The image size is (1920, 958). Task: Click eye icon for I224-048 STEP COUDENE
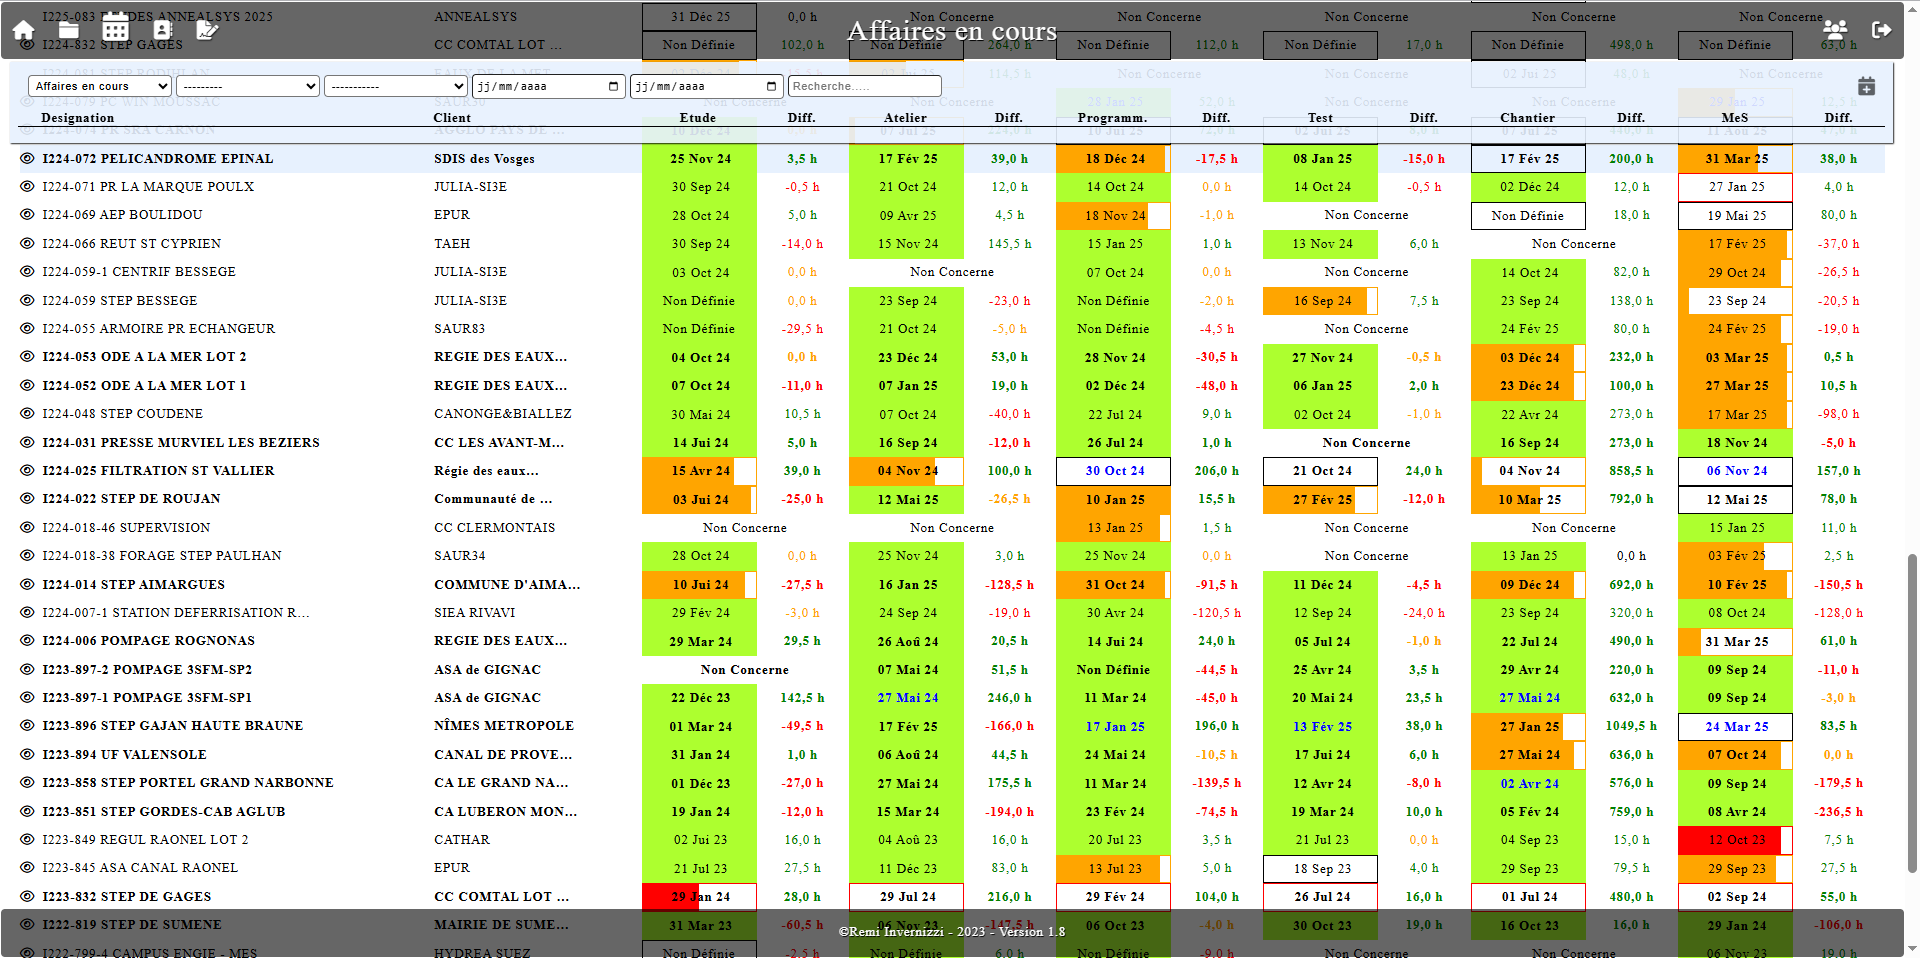tap(27, 413)
